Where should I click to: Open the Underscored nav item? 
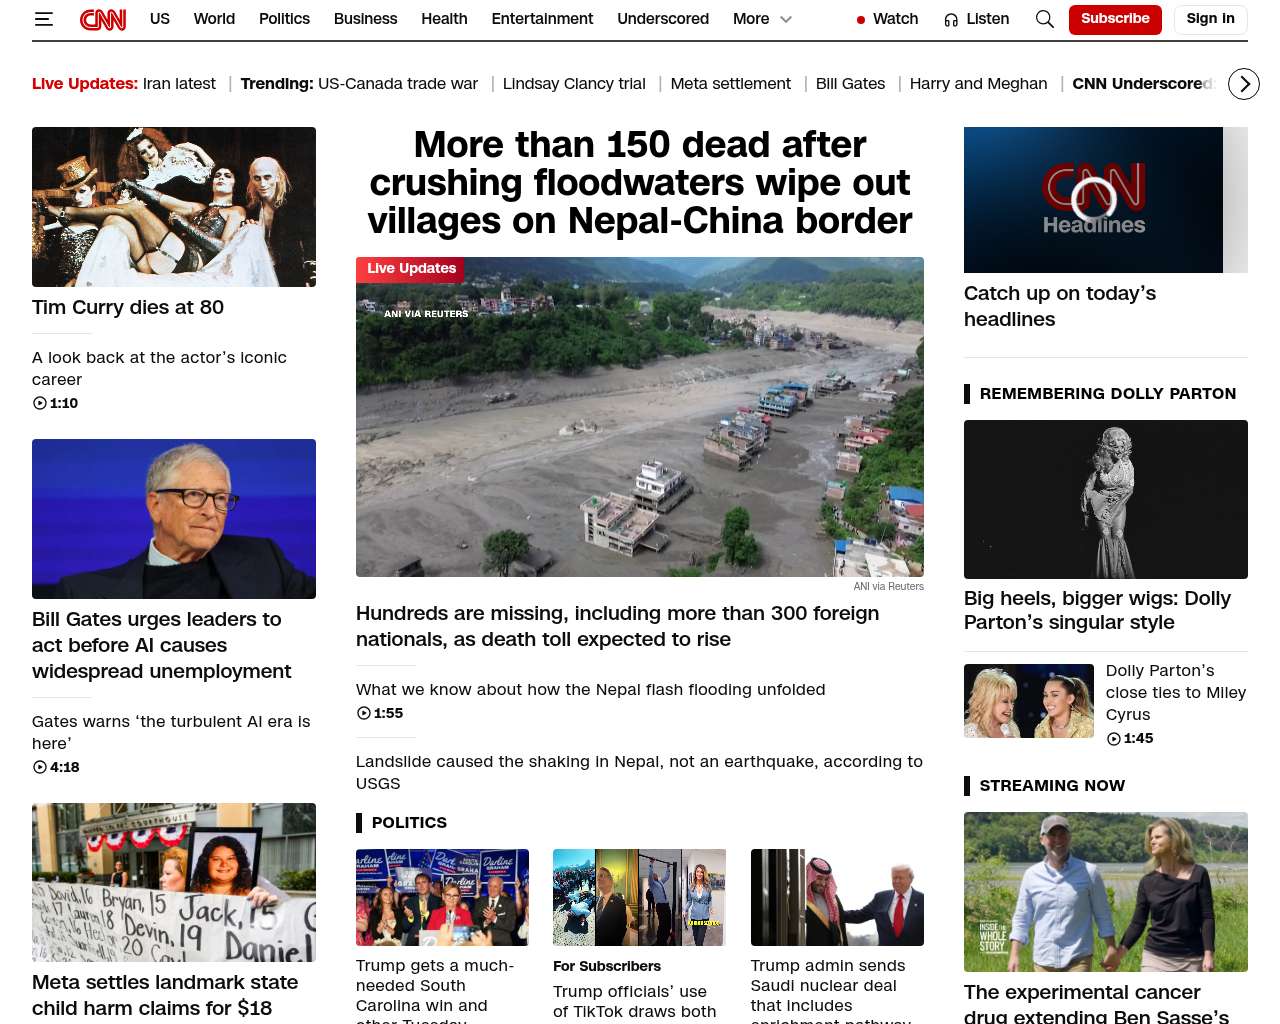[663, 19]
